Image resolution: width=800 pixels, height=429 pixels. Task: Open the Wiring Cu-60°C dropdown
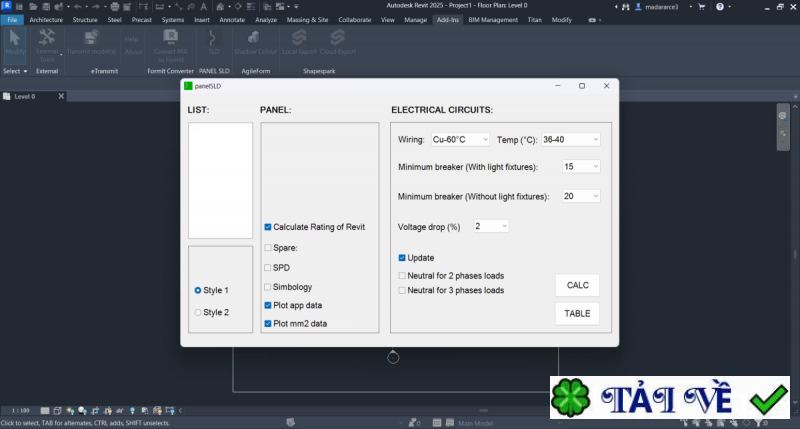coord(460,140)
